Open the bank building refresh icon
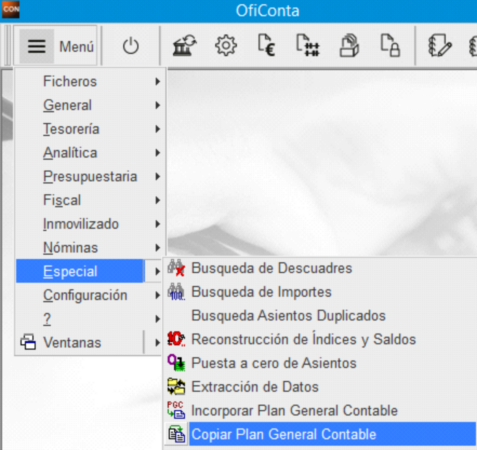 (x=185, y=46)
